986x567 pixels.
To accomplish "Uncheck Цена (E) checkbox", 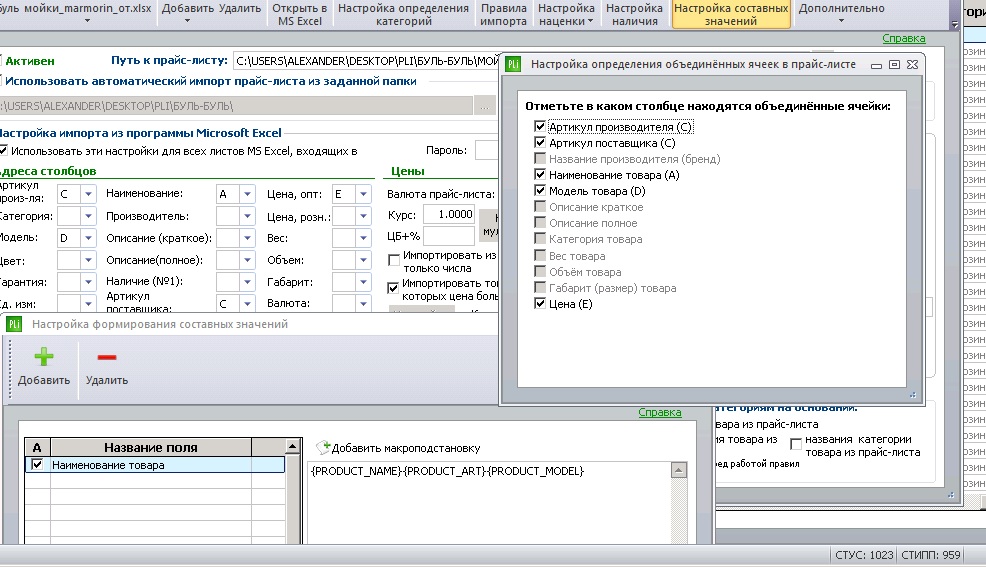I will [540, 303].
